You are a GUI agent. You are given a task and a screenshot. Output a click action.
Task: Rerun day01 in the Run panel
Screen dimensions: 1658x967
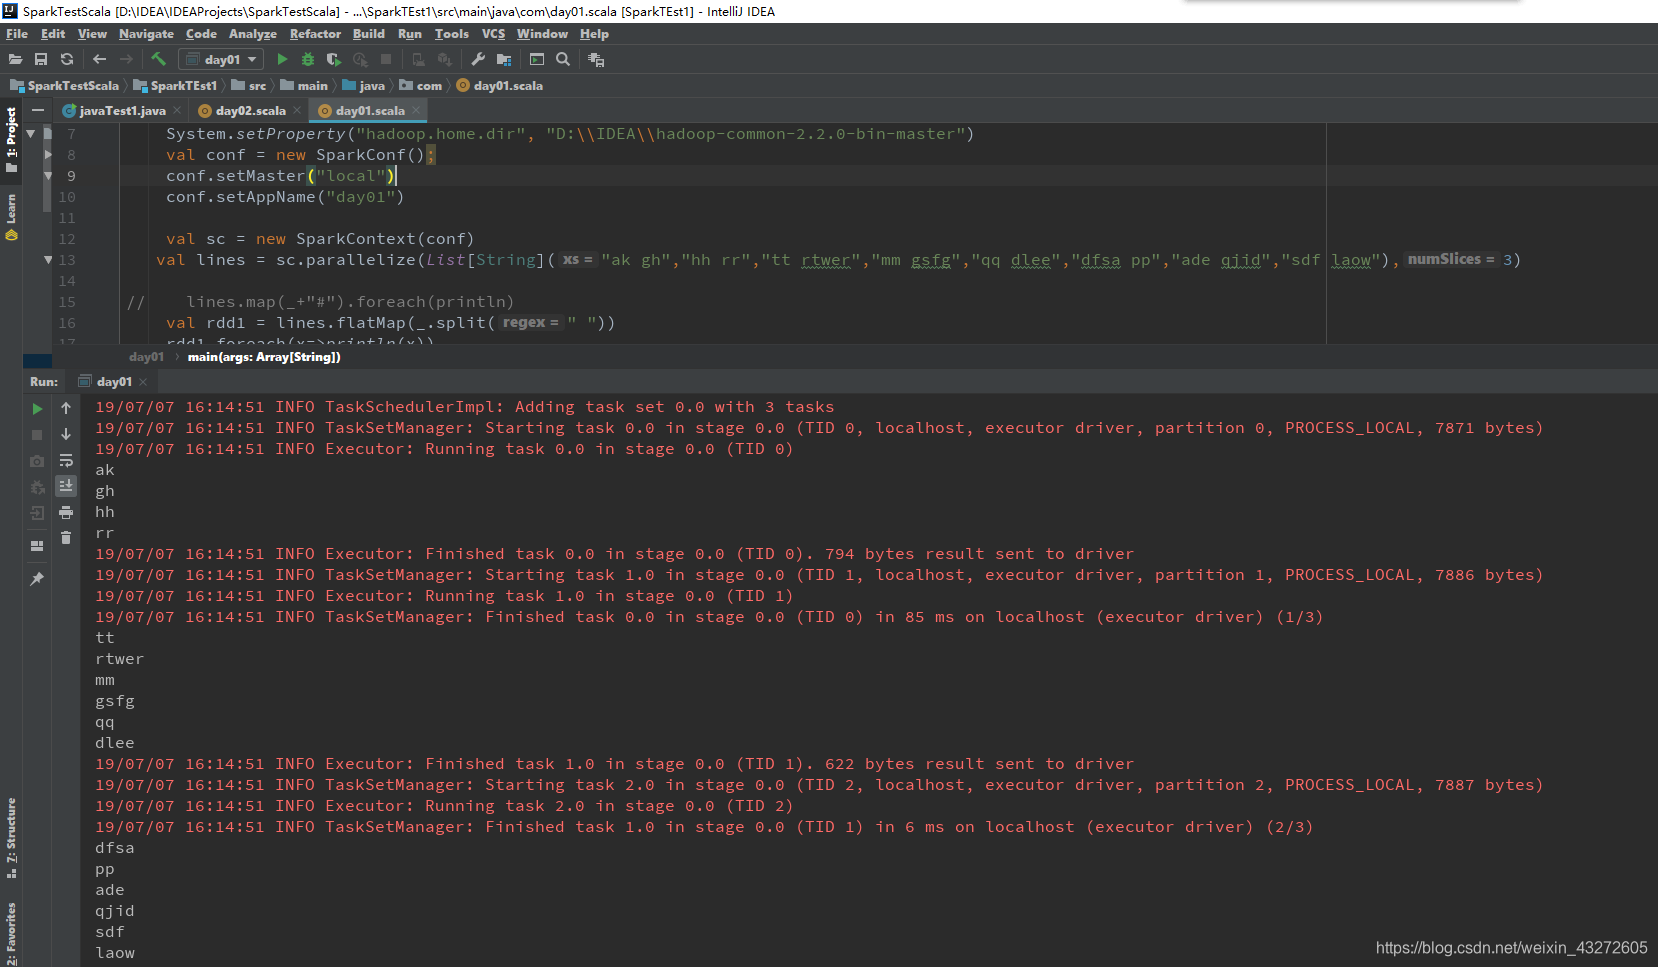point(37,408)
